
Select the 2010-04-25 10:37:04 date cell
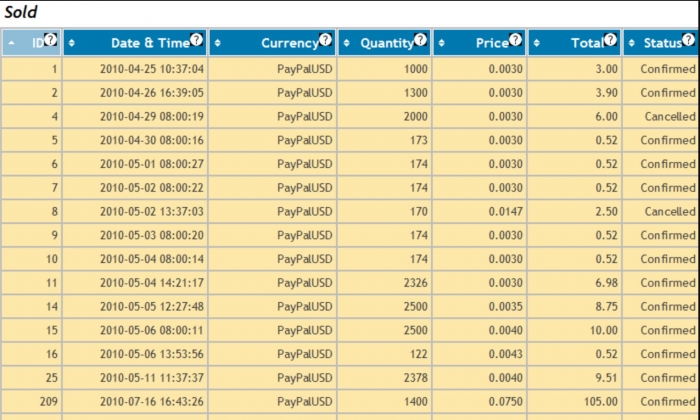152,69
